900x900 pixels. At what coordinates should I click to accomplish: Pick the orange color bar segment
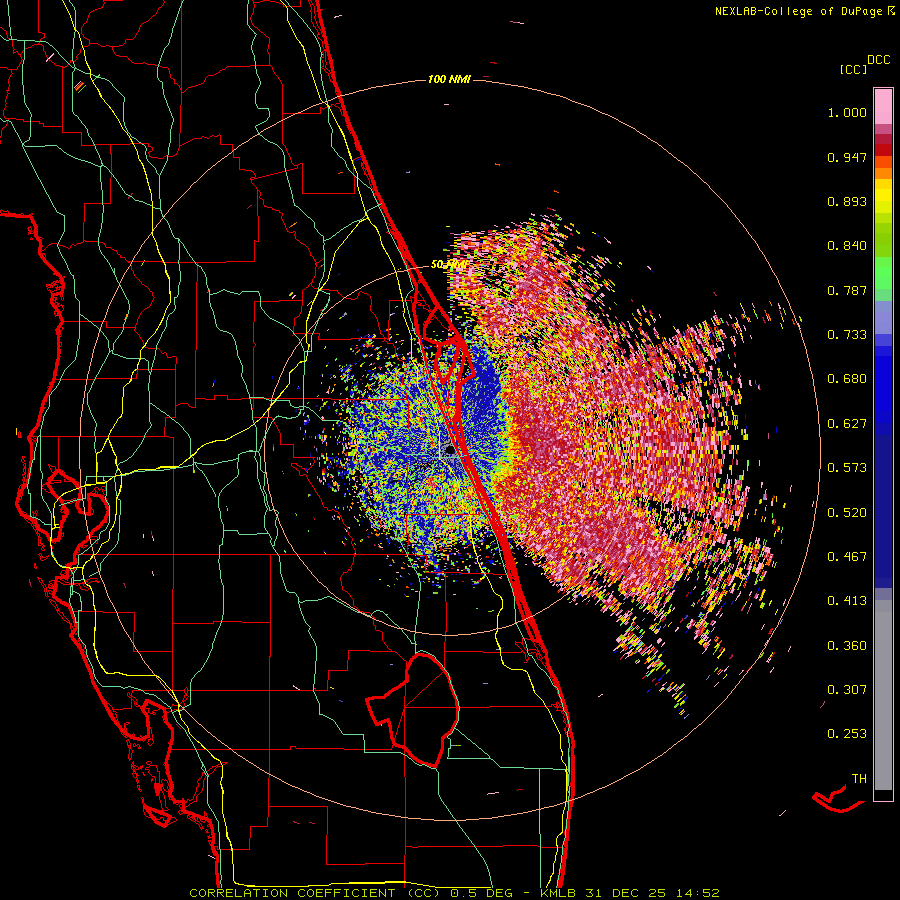pyautogui.click(x=883, y=173)
